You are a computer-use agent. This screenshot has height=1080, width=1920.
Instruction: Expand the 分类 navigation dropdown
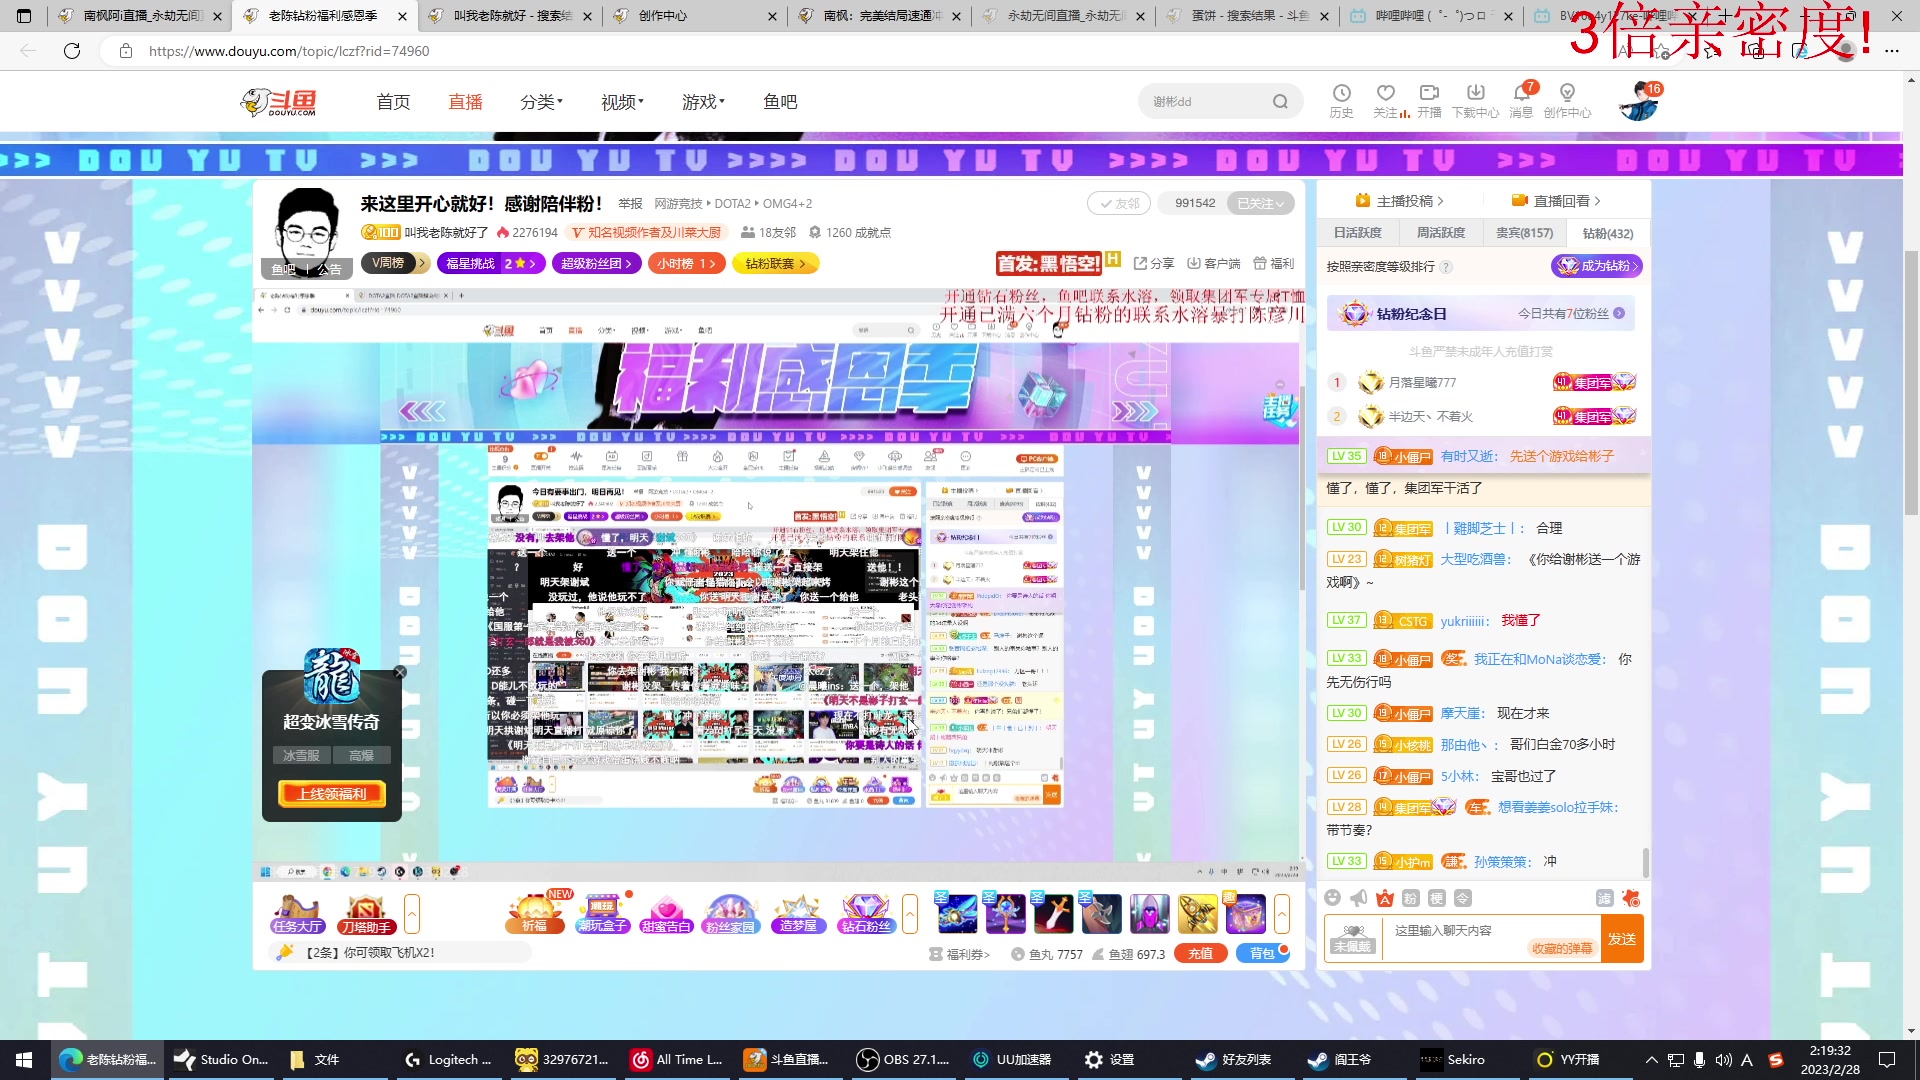[x=541, y=102]
